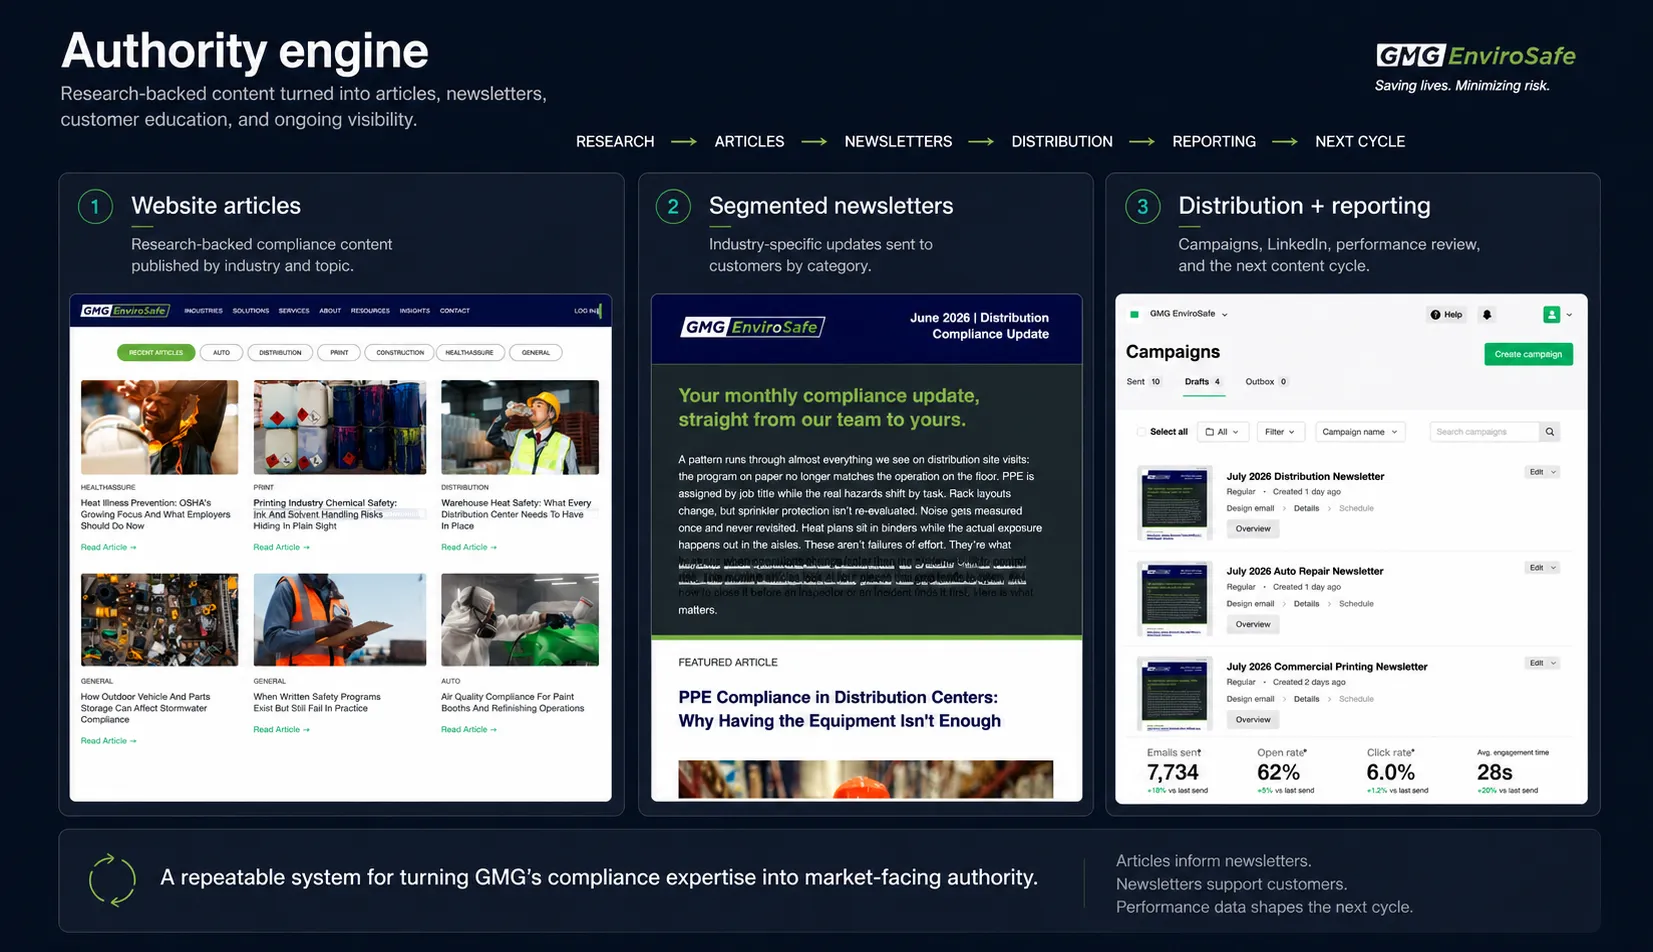Open the chemical drums Printing article thumbnail
Screen dimensions: 1653x952
pos(339,427)
